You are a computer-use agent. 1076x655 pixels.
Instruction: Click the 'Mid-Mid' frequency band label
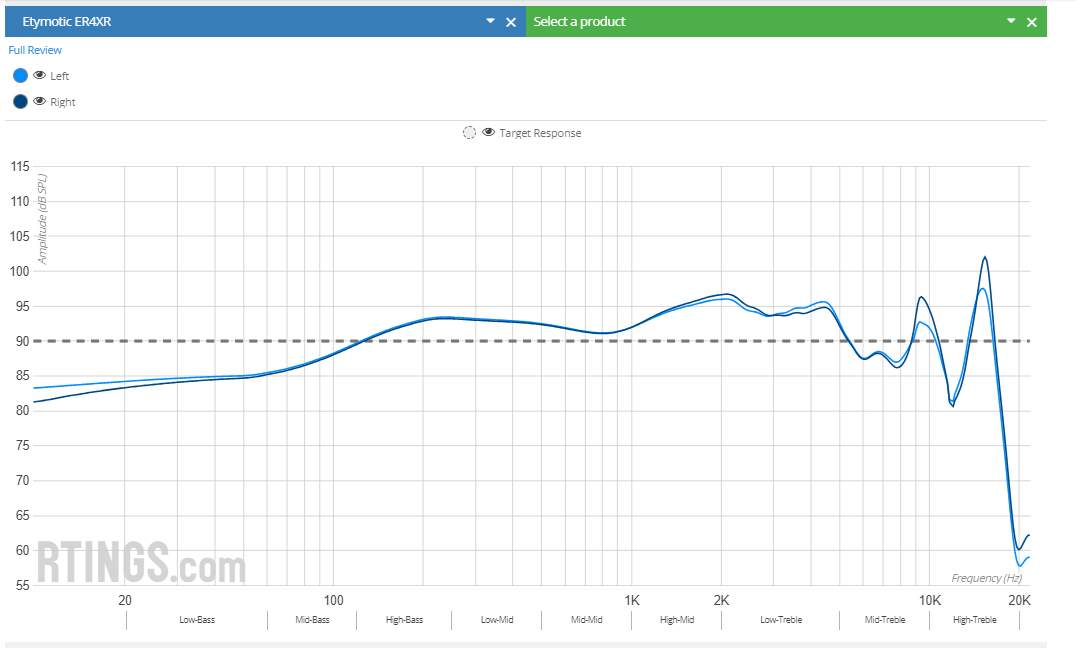pos(587,619)
